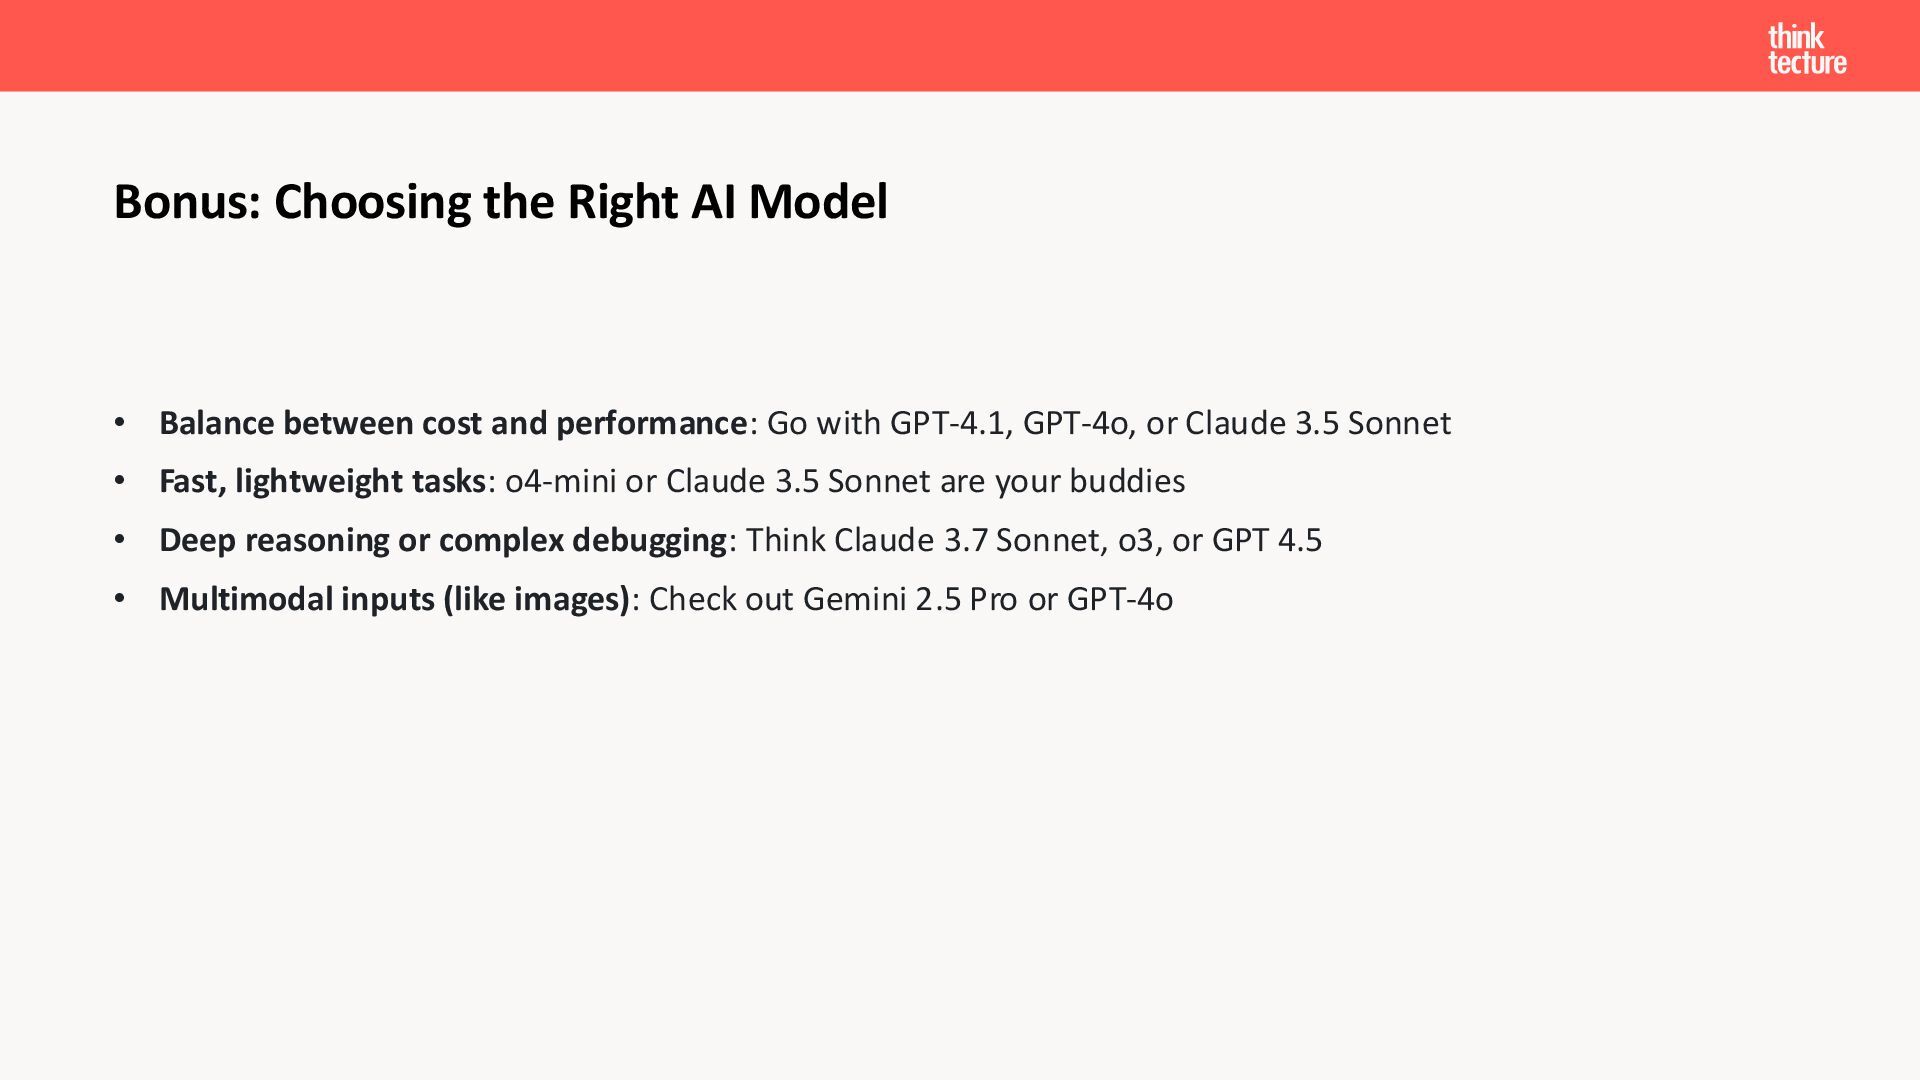Click the bullet marker before 'Multimodal inputs'
Image resolution: width=1920 pixels, height=1080 pixels.
click(120, 599)
